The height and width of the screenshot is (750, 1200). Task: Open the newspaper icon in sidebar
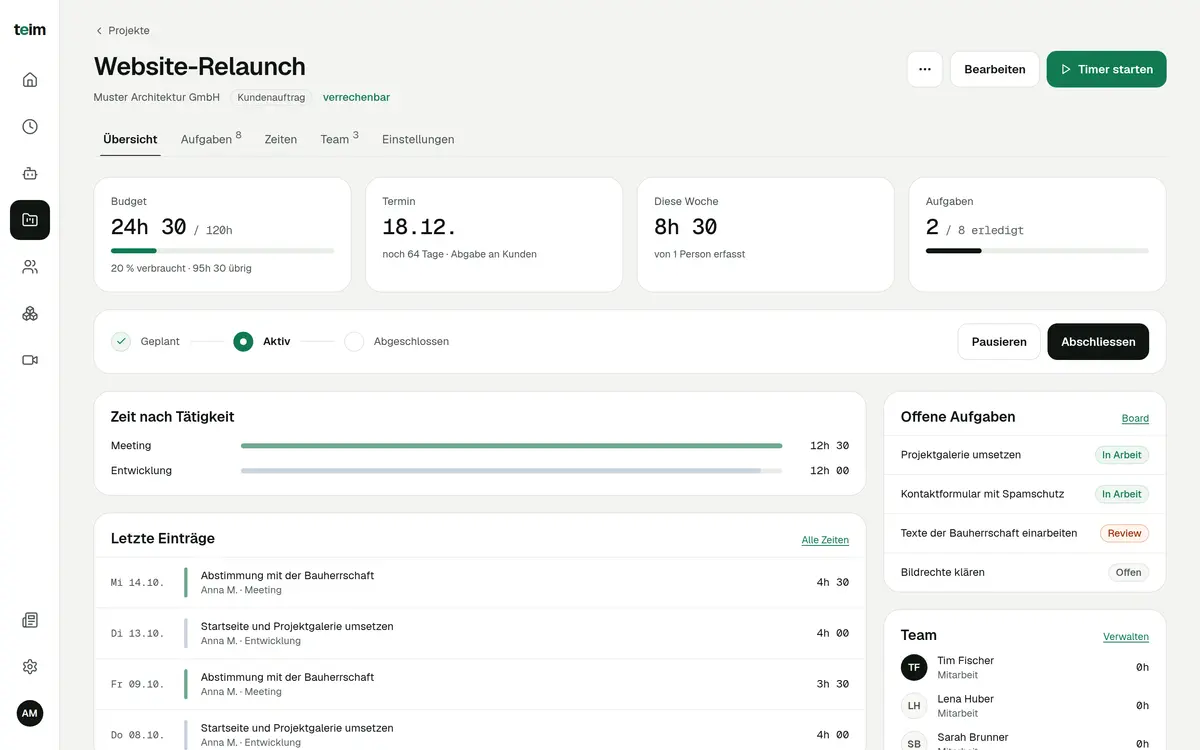30,620
